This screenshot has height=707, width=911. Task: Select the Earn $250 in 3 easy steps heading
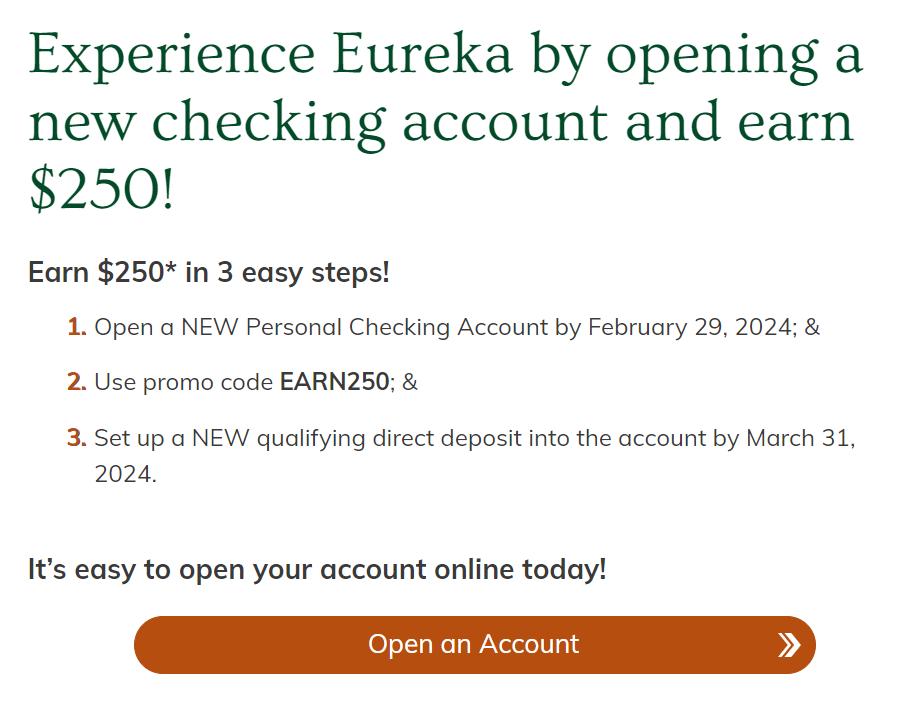[209, 272]
